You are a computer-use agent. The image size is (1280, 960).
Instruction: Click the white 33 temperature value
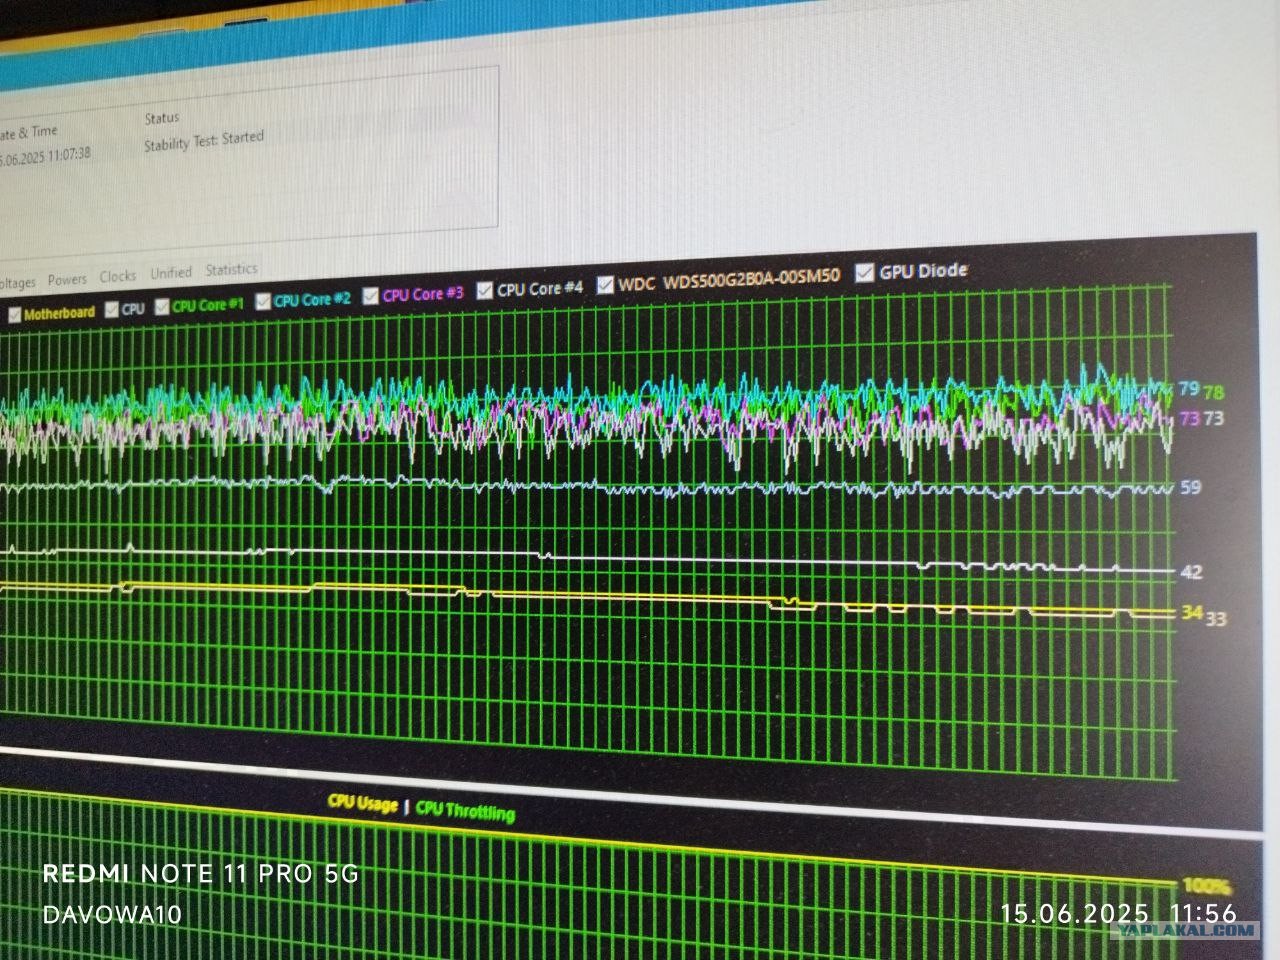[1215, 619]
